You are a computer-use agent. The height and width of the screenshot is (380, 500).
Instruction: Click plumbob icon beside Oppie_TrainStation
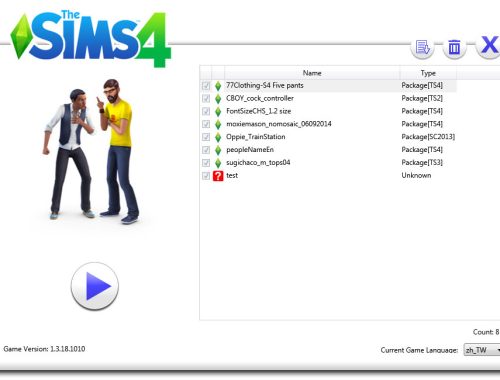point(218,137)
